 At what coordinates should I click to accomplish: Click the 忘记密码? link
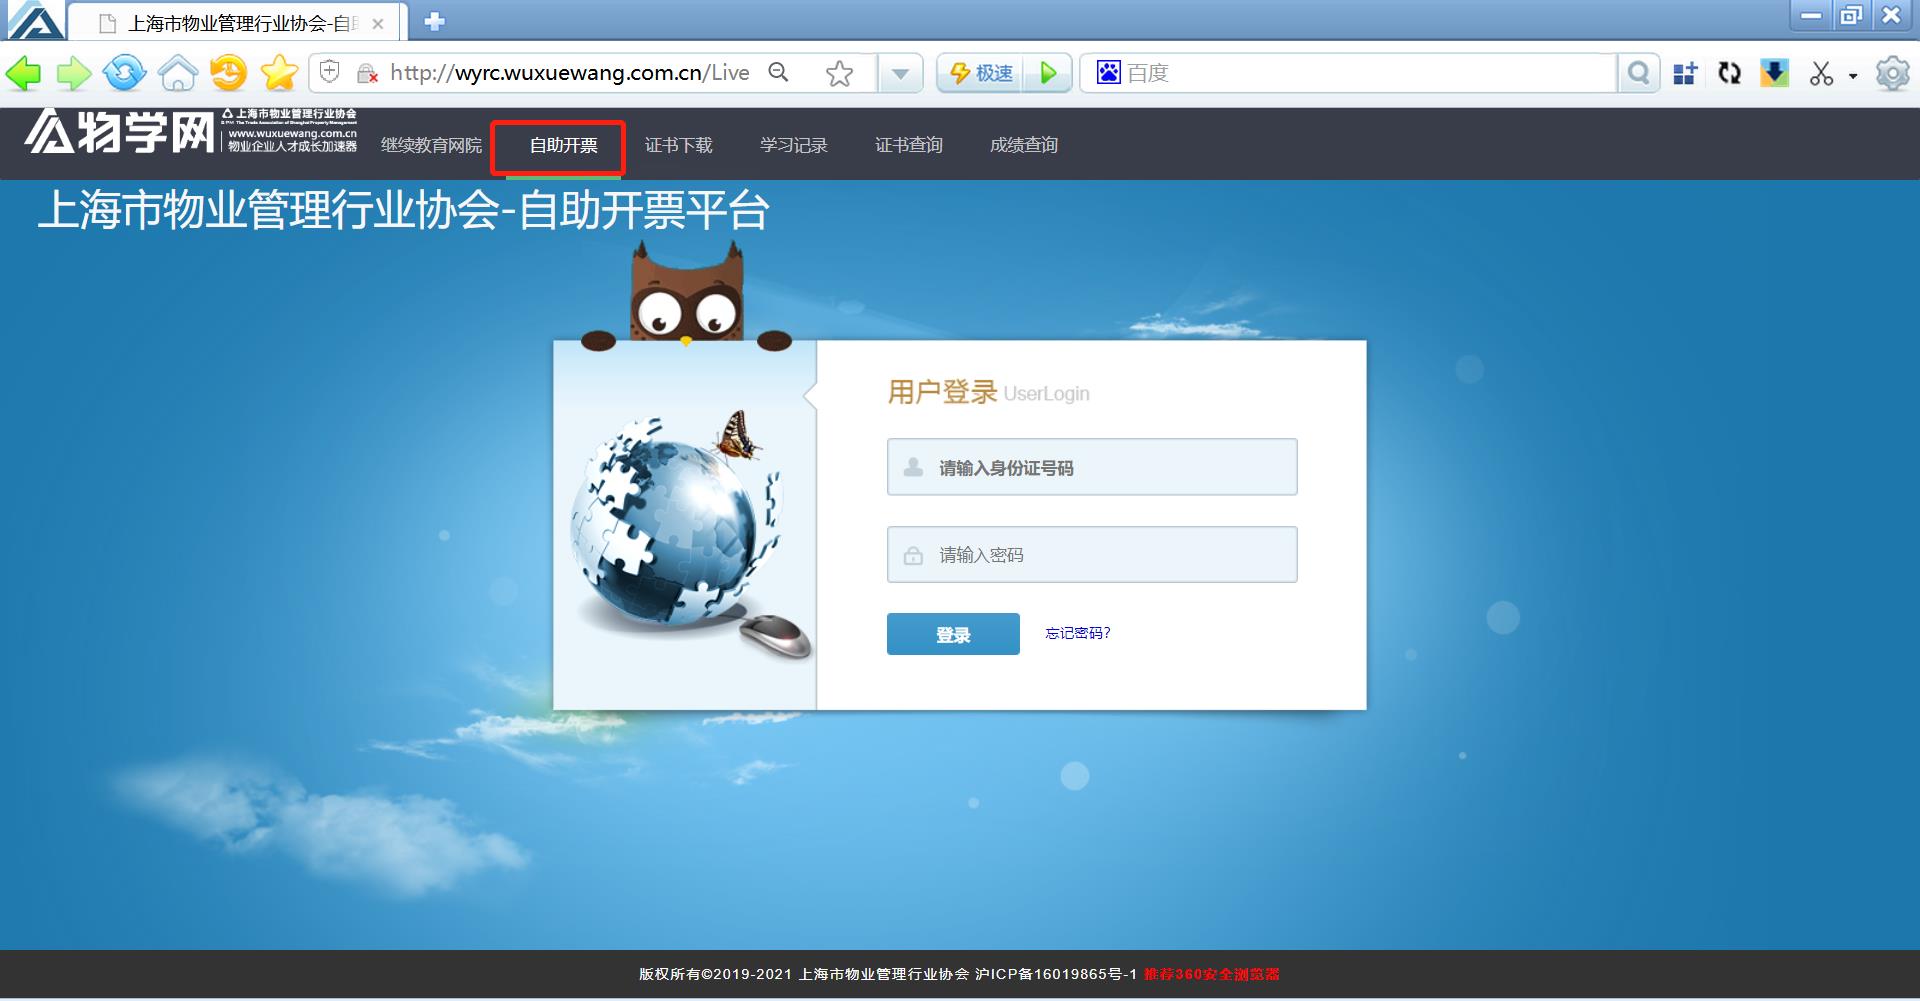click(1077, 633)
